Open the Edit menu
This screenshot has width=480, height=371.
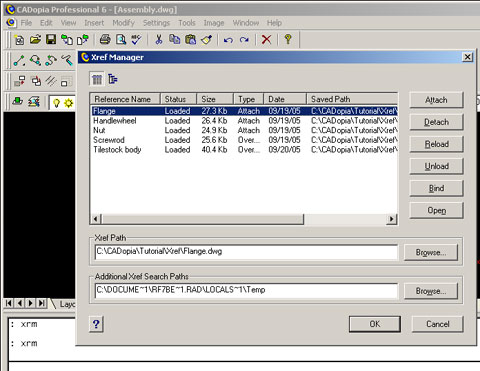(46, 23)
